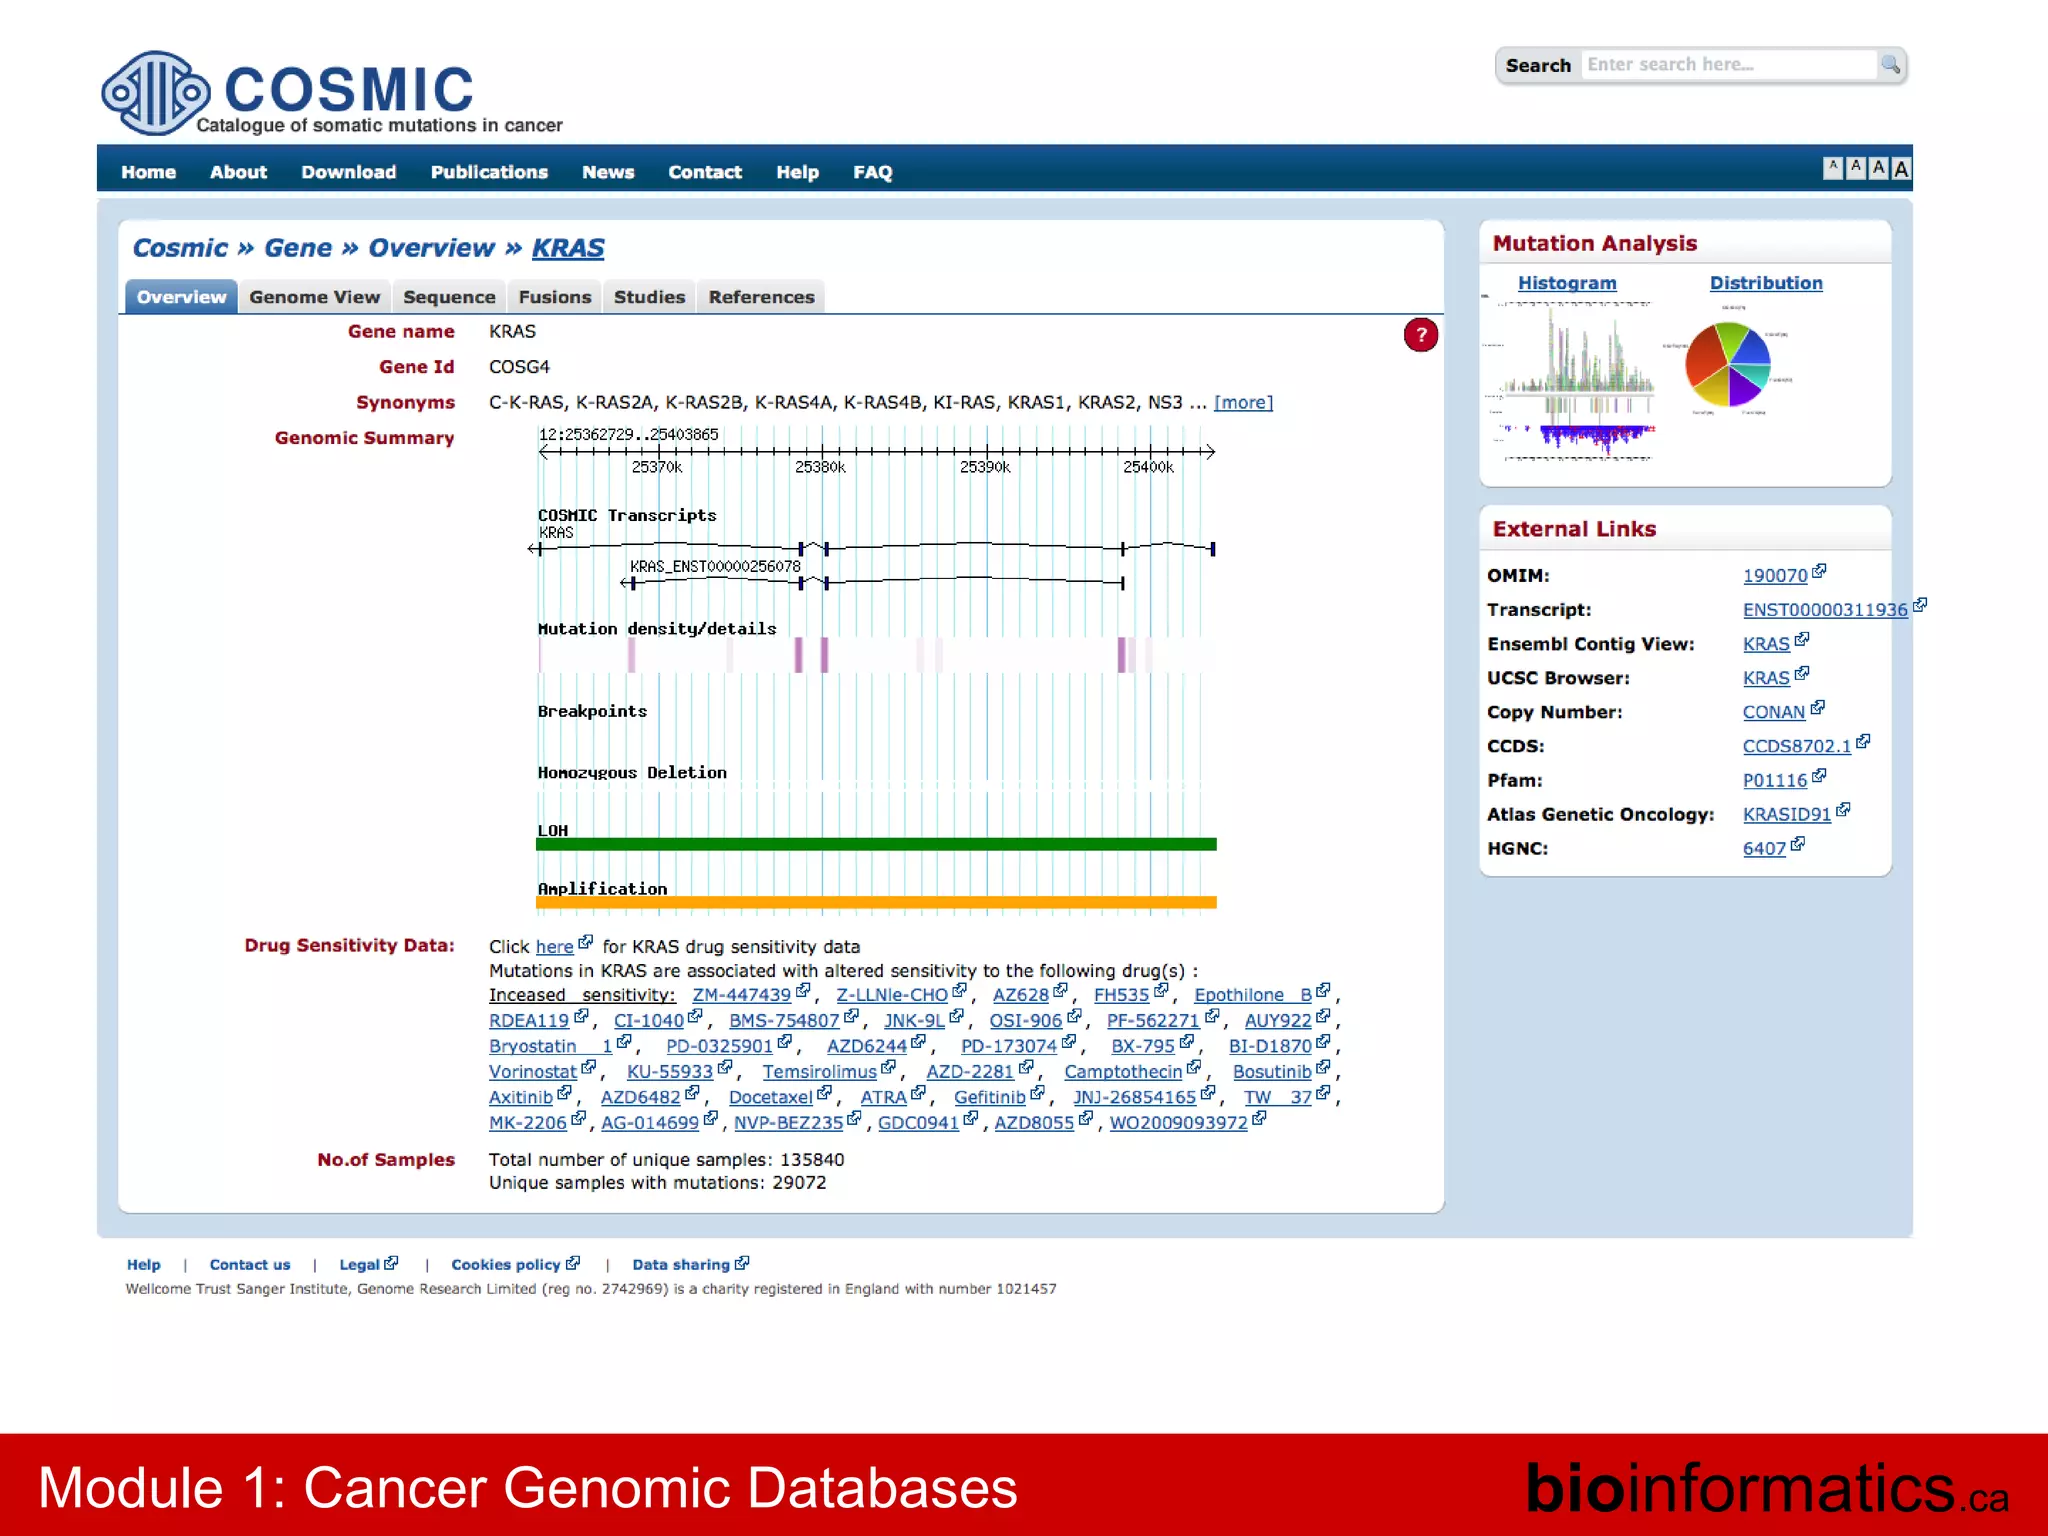Open the NVP-BEZ235 drug link
This screenshot has width=2048, height=1536.
click(788, 1123)
